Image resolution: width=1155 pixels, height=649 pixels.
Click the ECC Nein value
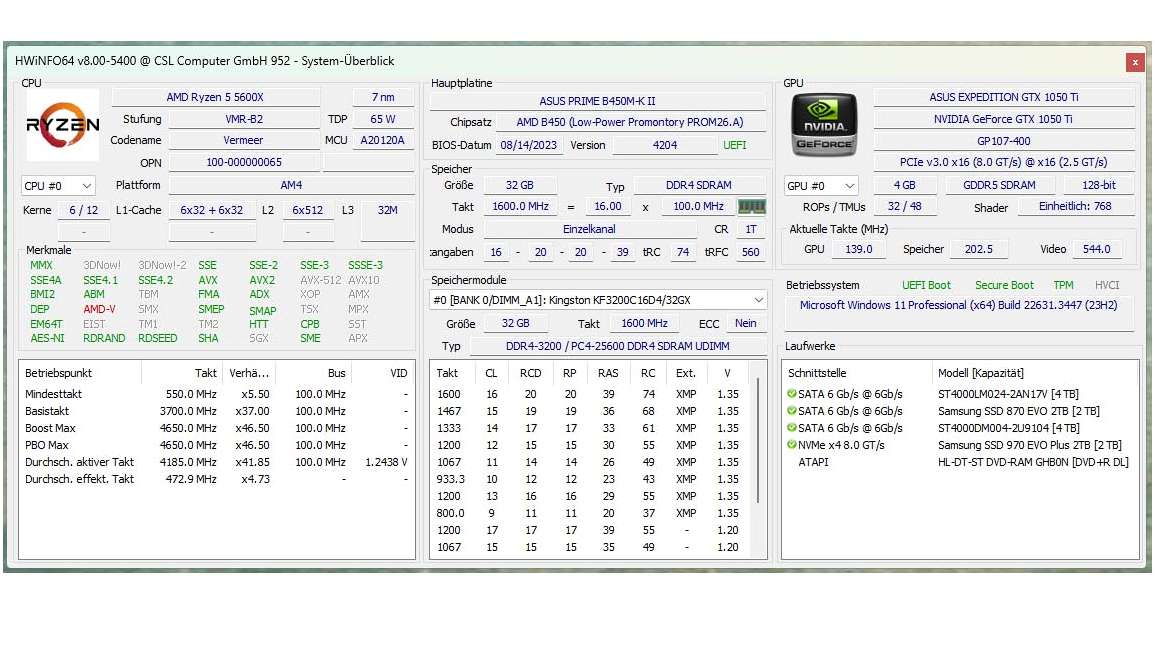coord(745,323)
